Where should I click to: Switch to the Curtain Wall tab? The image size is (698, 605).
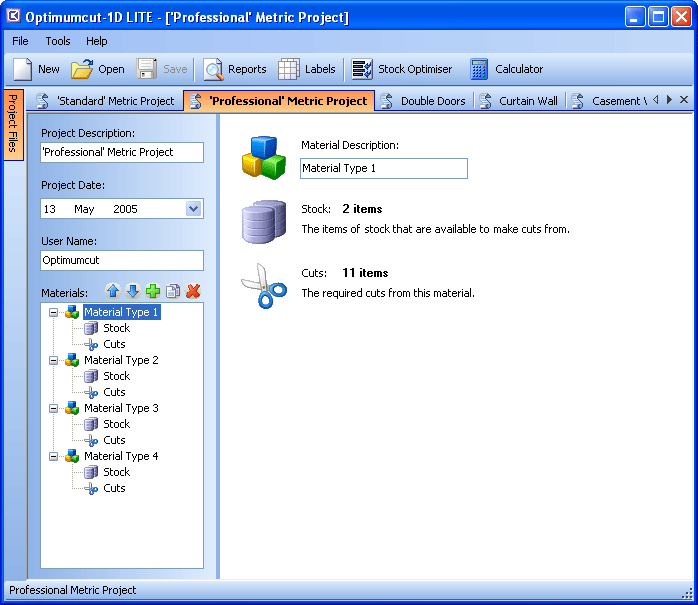[x=519, y=101]
